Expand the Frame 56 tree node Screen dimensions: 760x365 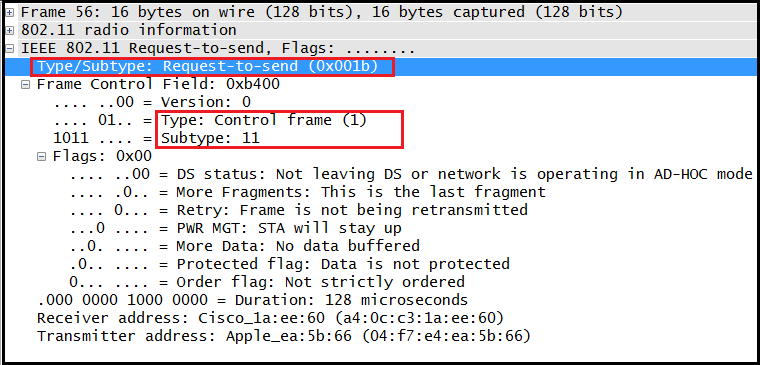coord(10,13)
